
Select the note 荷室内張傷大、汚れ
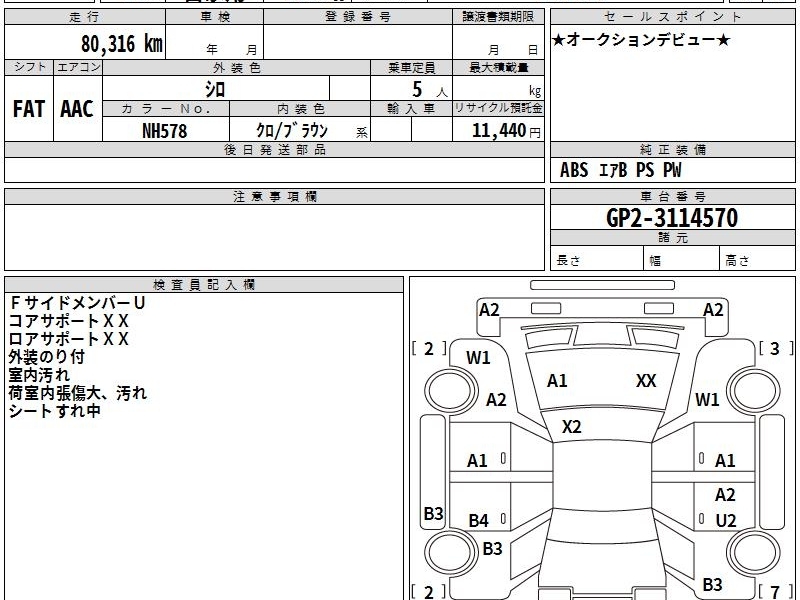(x=78, y=393)
